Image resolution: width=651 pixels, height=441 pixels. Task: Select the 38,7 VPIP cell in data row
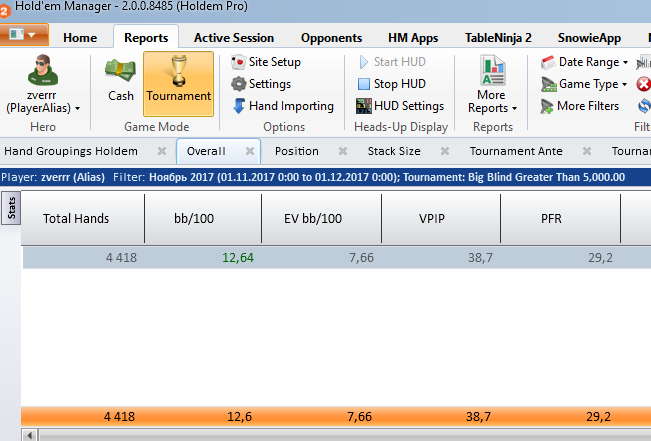point(480,258)
